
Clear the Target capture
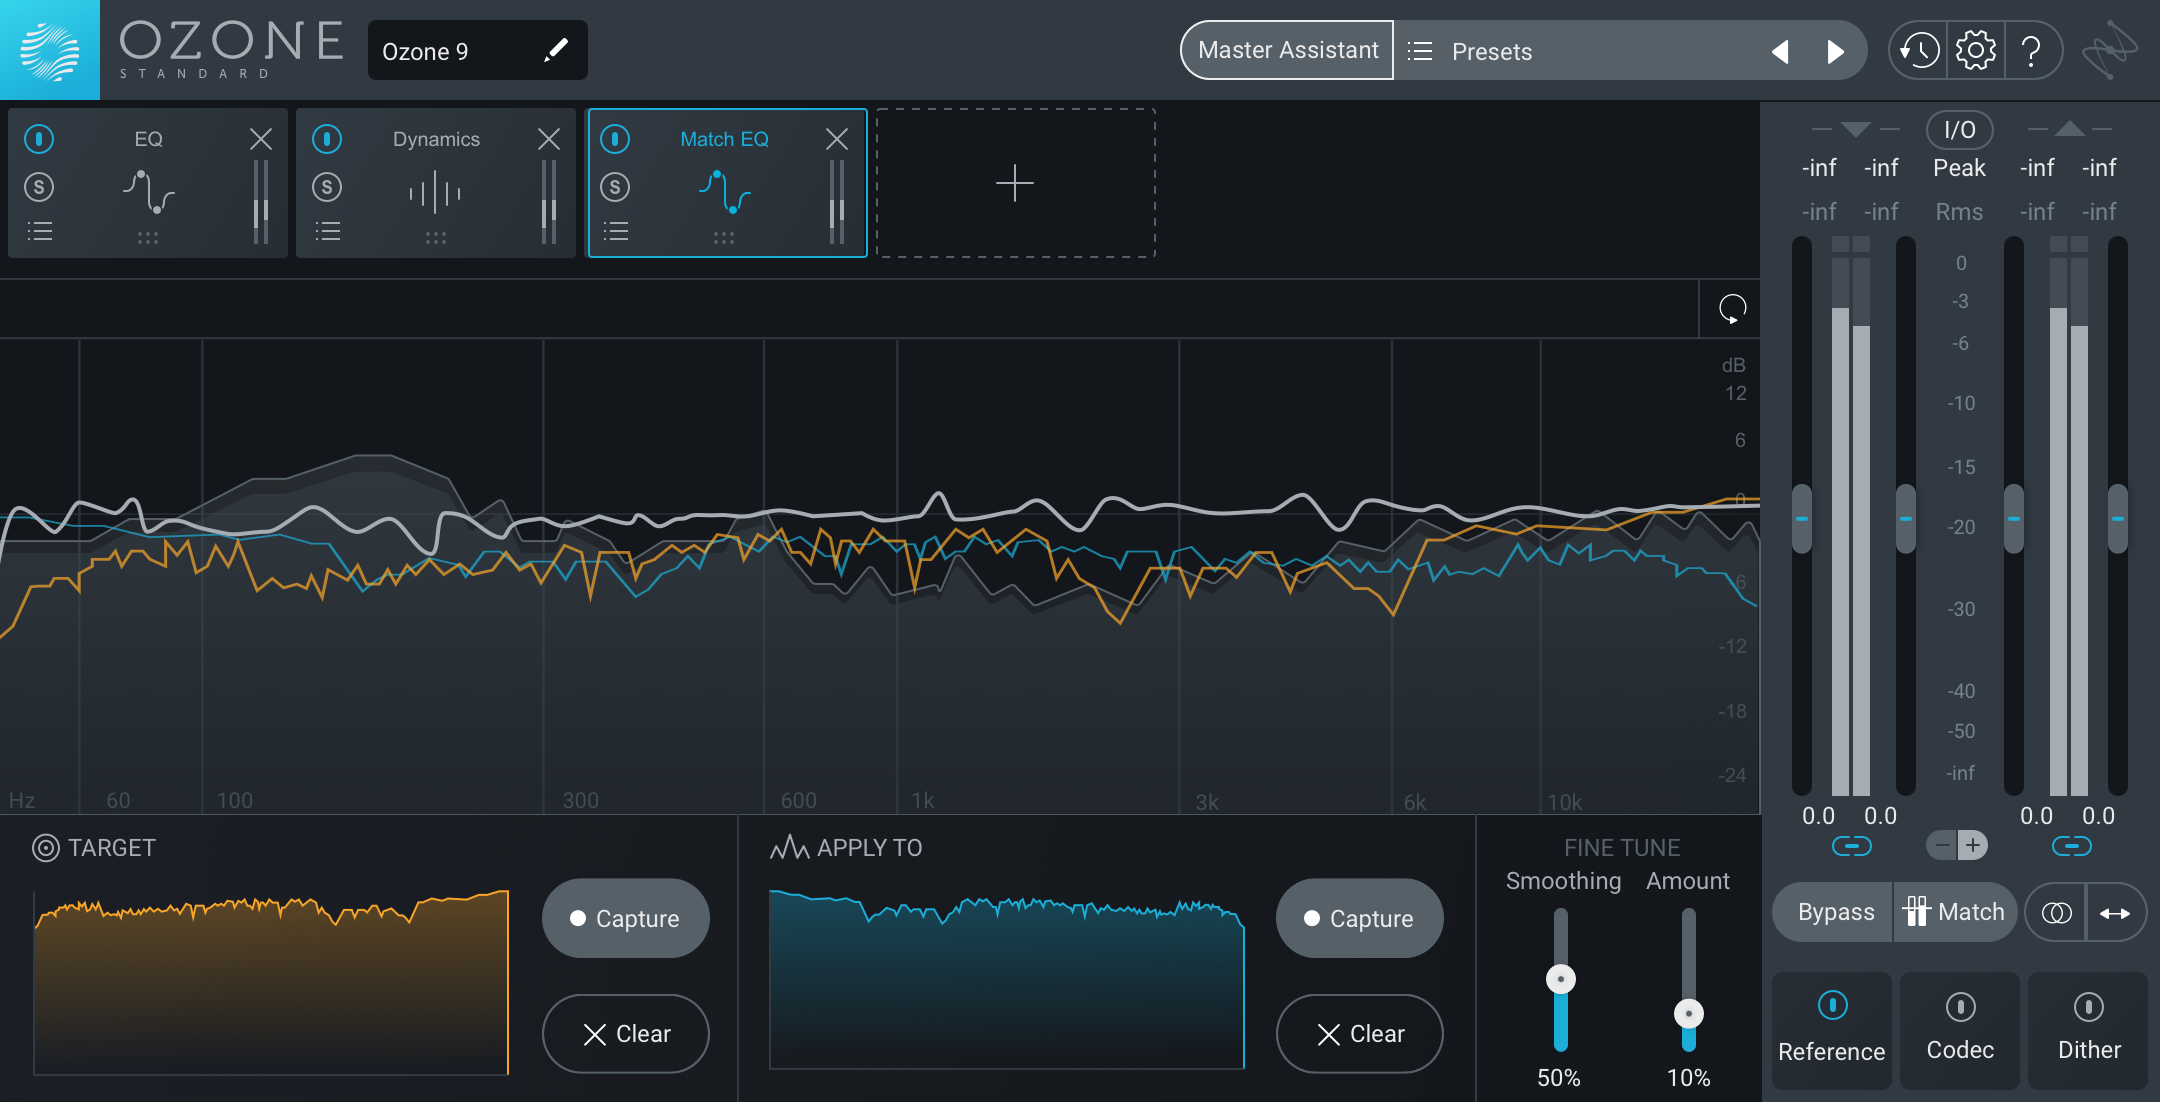[x=626, y=1034]
